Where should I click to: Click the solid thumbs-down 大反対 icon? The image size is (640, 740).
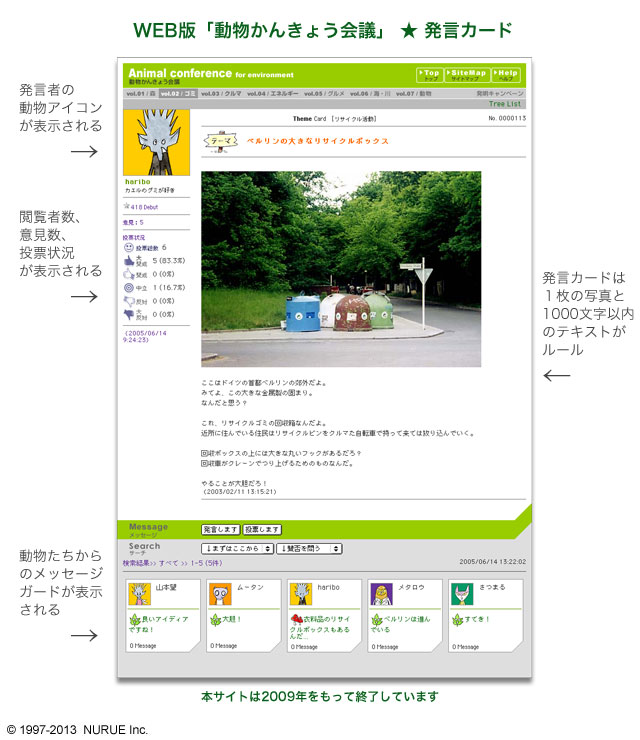point(128,314)
